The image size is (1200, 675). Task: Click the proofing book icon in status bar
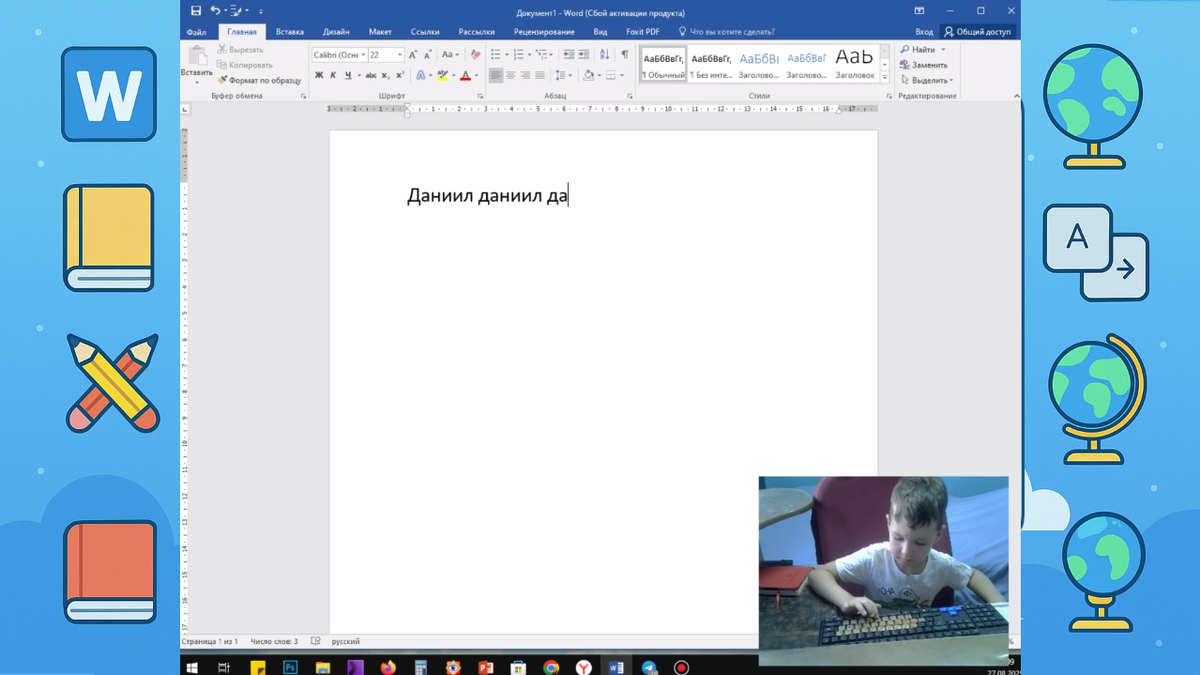coord(316,641)
